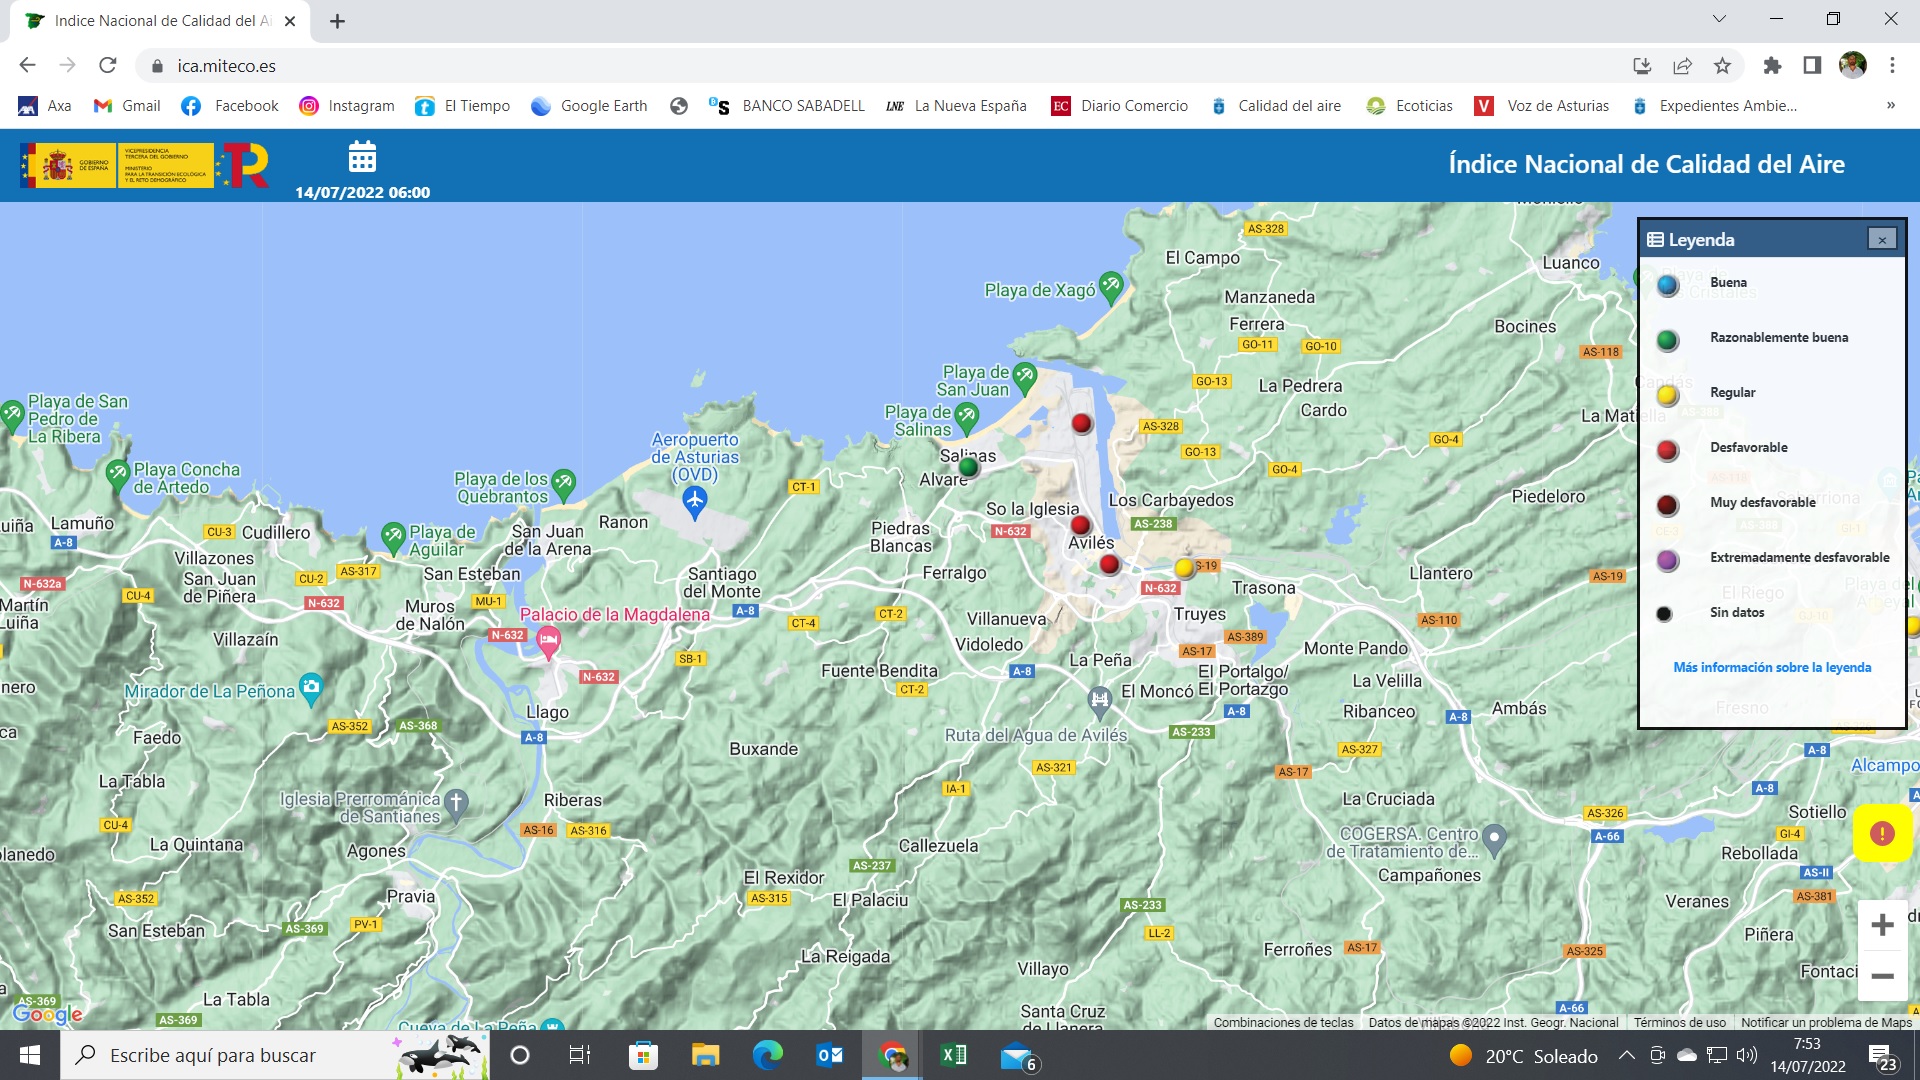Screen dimensions: 1920x1080
Task: Show hidden system tray icons
Action: [1627, 1055]
